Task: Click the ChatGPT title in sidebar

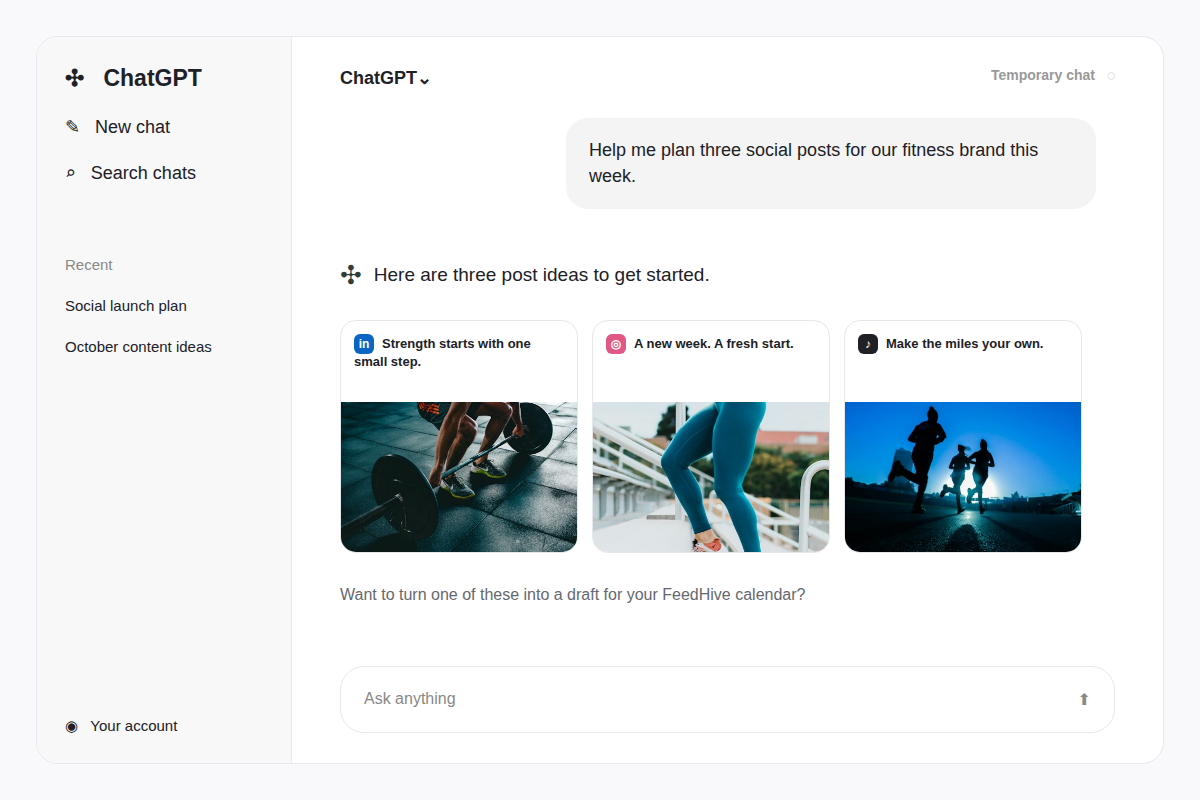Action: click(153, 78)
